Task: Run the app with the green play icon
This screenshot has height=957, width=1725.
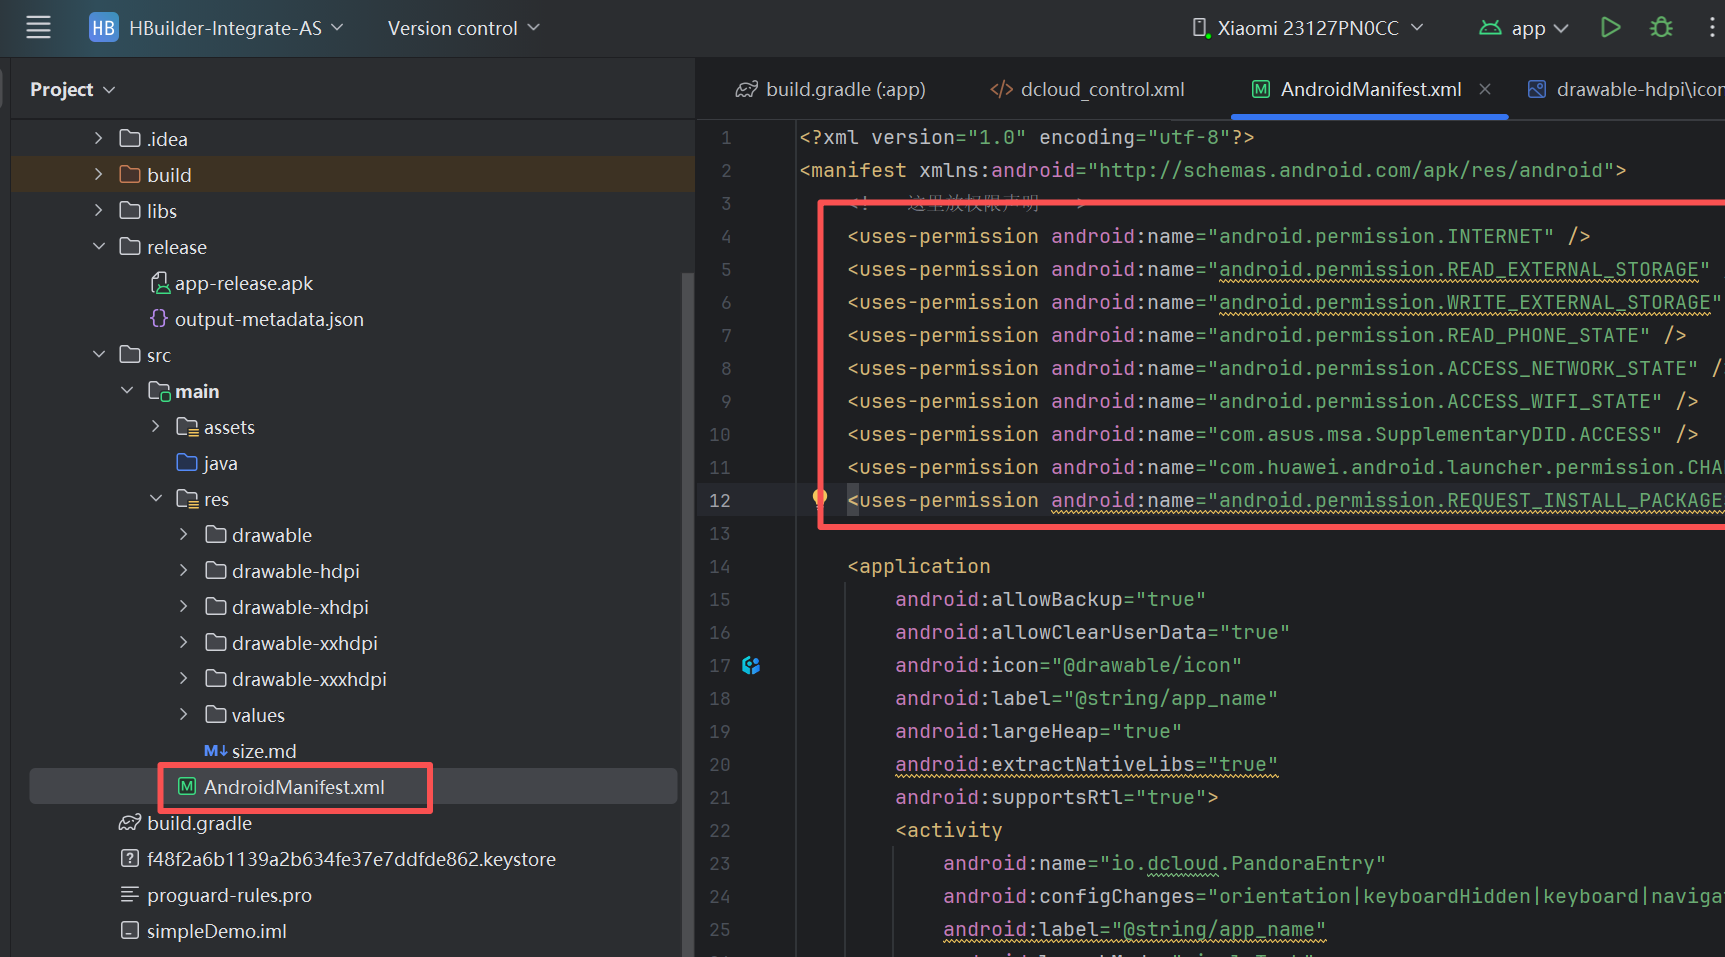Action: pyautogui.click(x=1610, y=28)
